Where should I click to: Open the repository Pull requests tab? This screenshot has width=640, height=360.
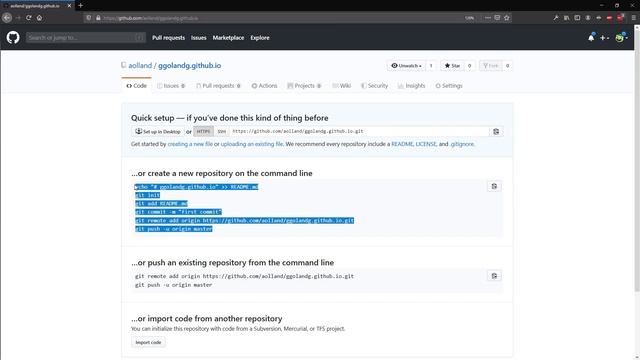(218, 86)
